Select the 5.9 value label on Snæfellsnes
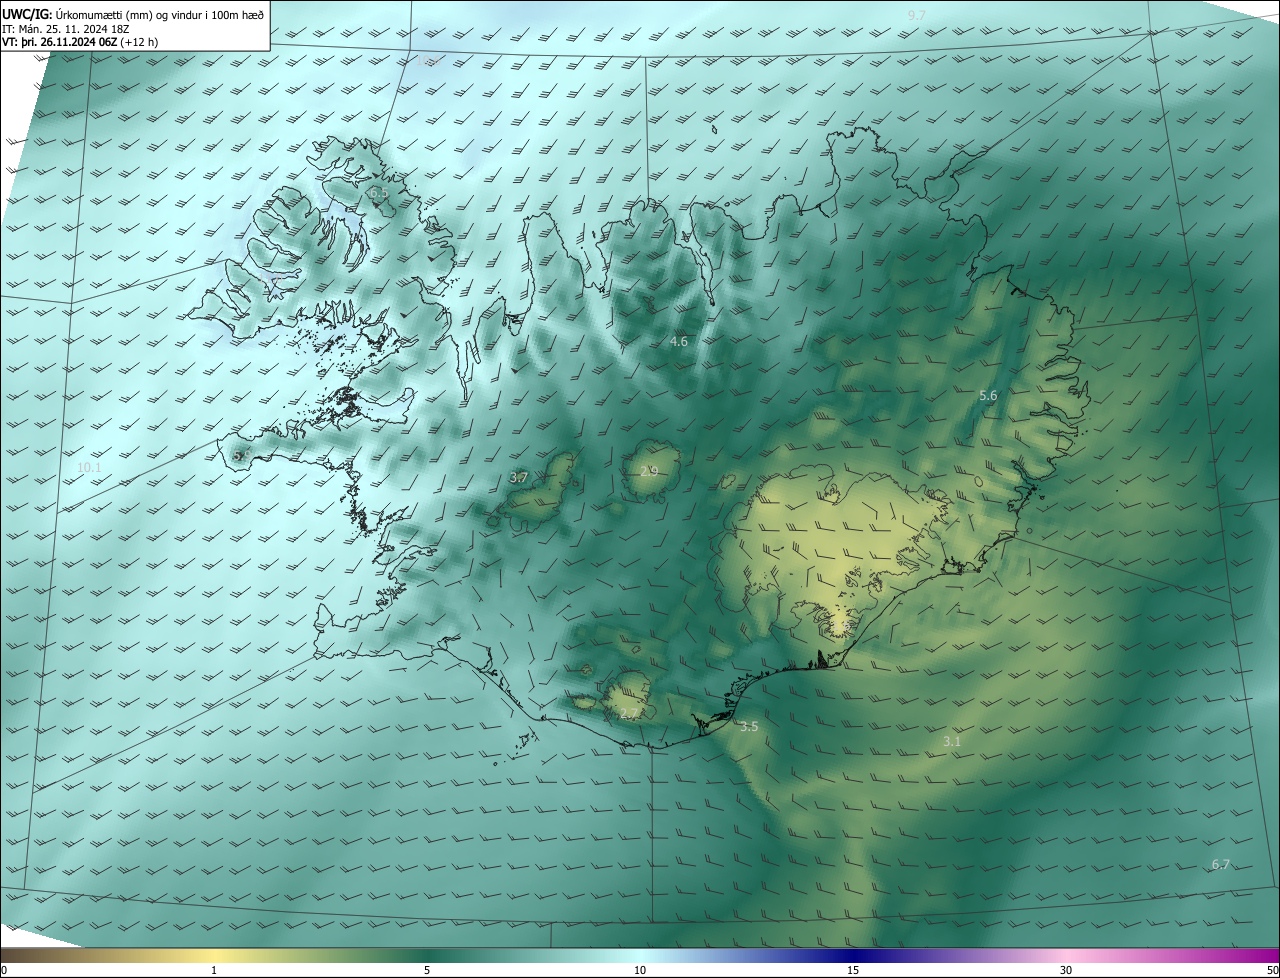The image size is (1280, 978). click(x=241, y=455)
